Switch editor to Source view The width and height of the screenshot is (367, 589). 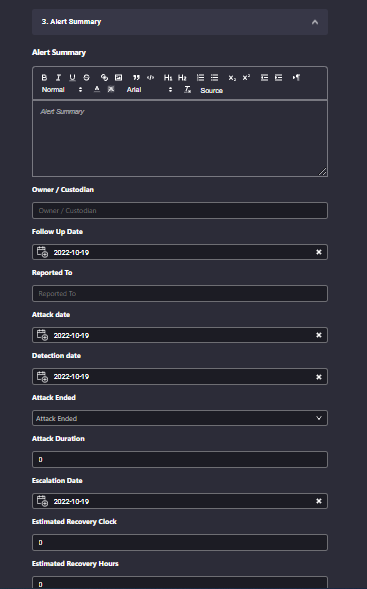pyautogui.click(x=211, y=91)
